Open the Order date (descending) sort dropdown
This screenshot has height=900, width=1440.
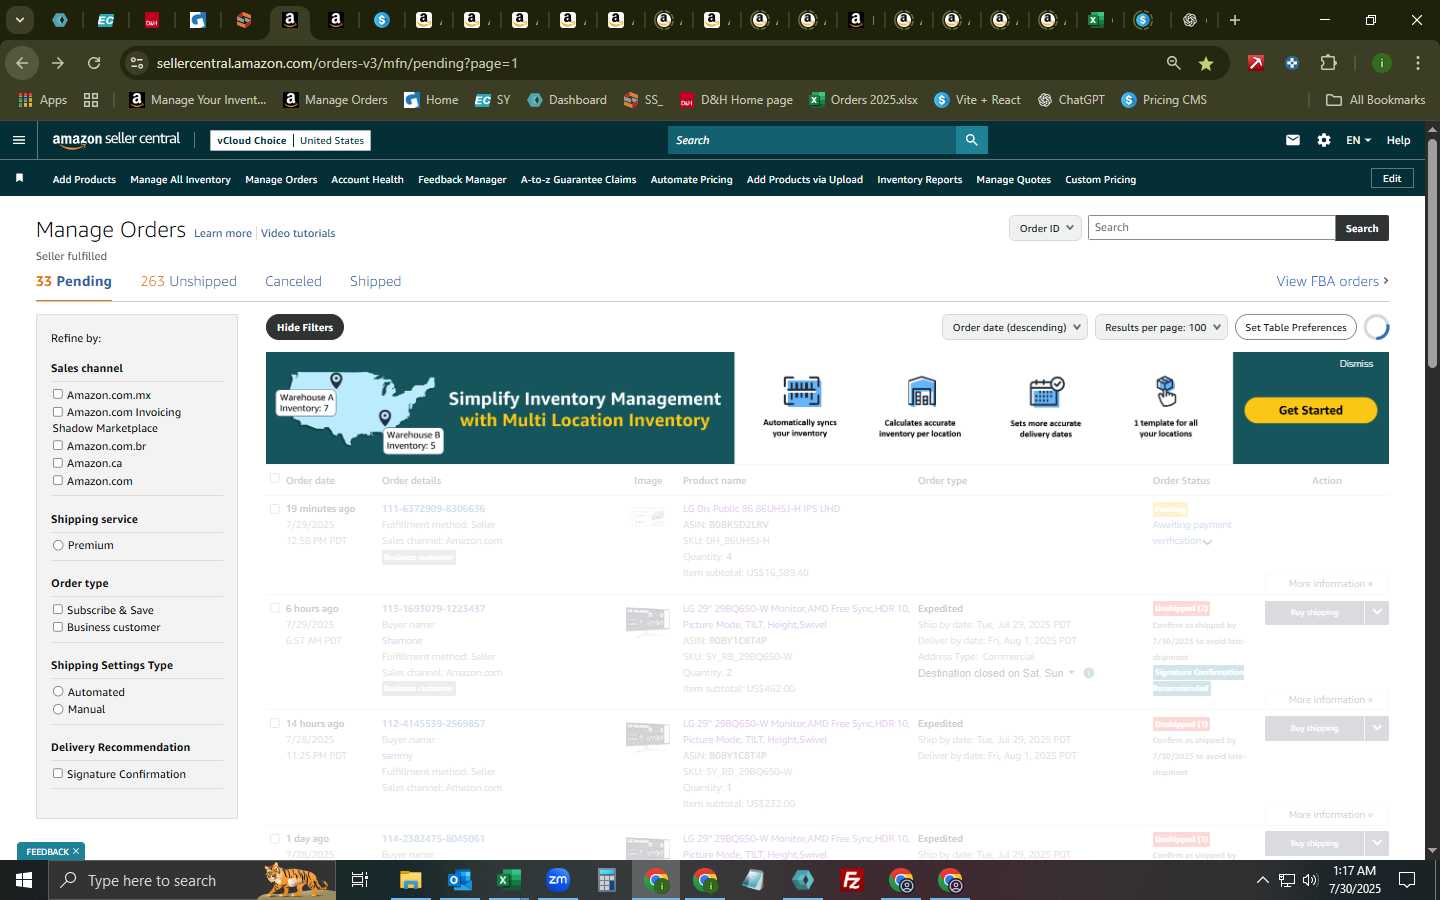pos(1015,327)
